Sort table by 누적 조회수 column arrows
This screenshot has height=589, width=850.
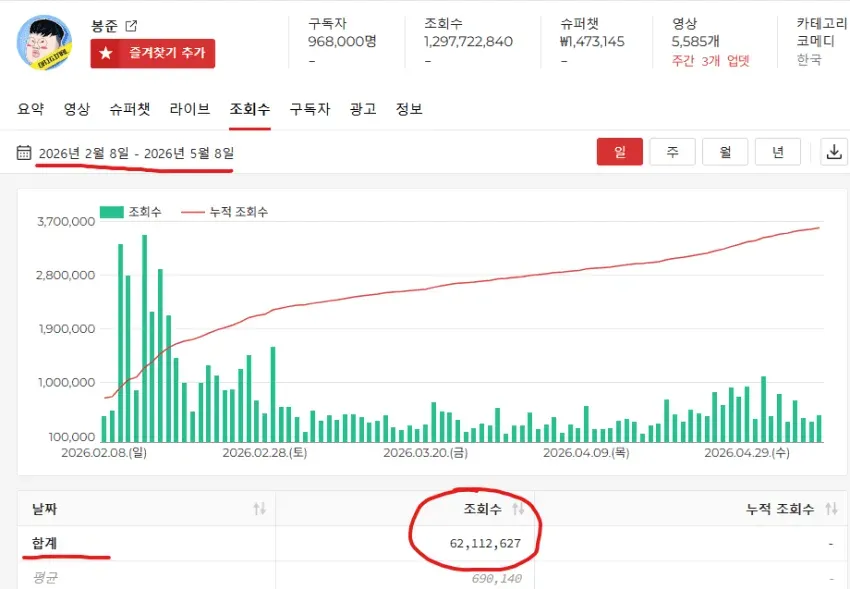pyautogui.click(x=831, y=509)
